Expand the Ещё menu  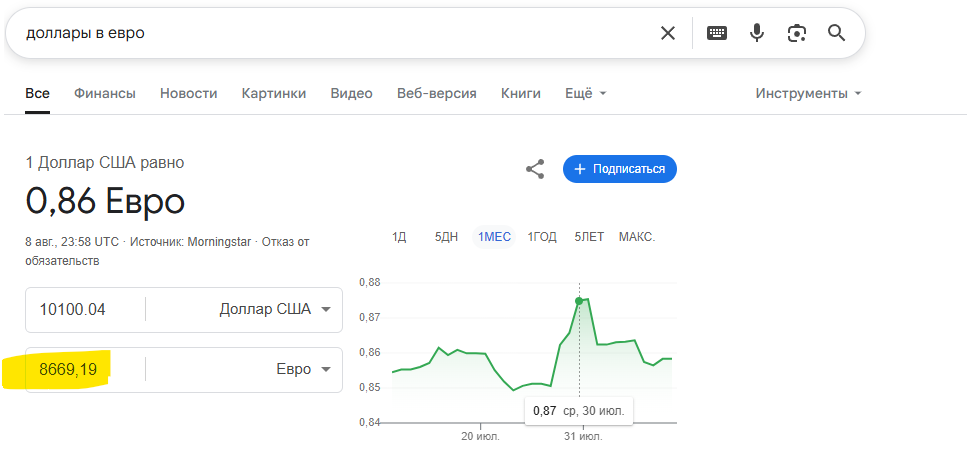point(585,93)
